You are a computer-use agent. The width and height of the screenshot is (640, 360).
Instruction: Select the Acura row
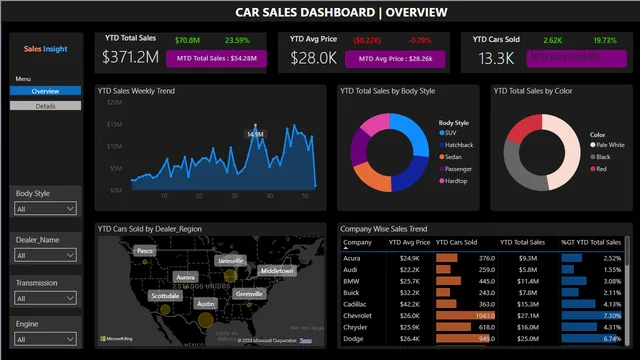pos(482,258)
